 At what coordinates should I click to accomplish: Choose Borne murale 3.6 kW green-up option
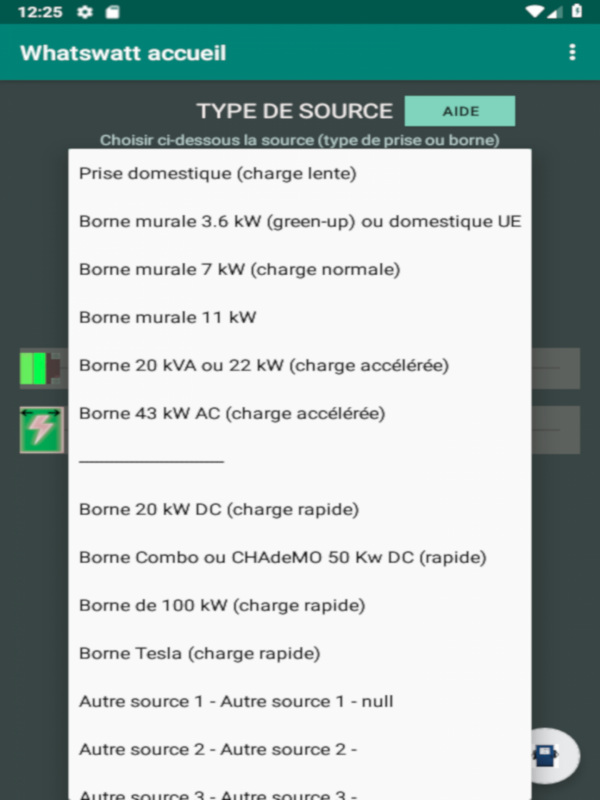pos(300,221)
